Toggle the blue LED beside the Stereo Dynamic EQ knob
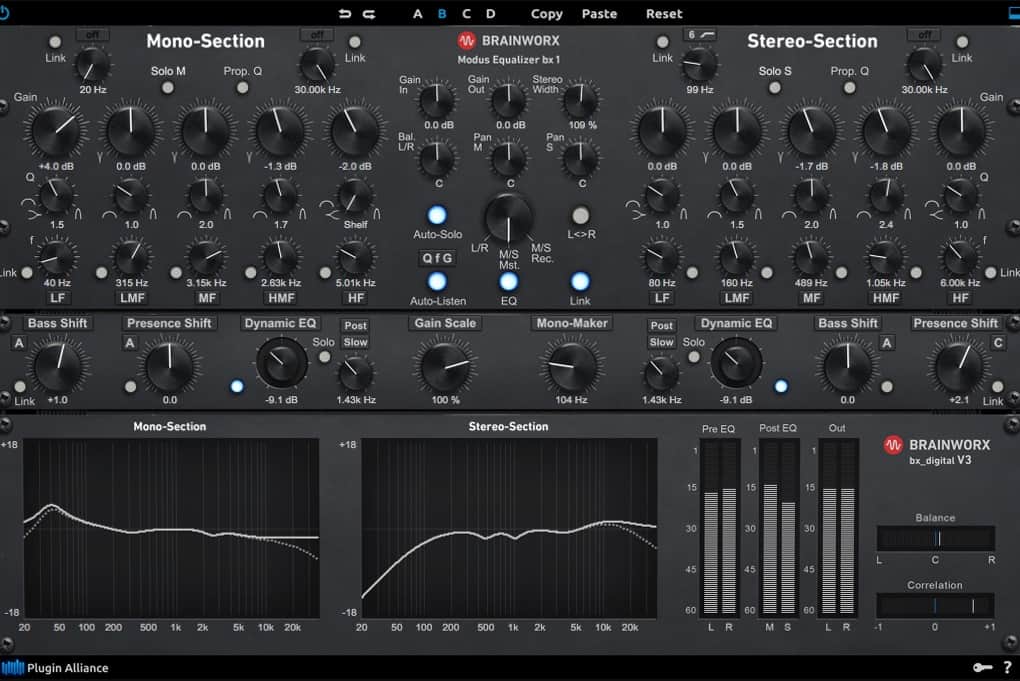1020x681 pixels. point(781,387)
